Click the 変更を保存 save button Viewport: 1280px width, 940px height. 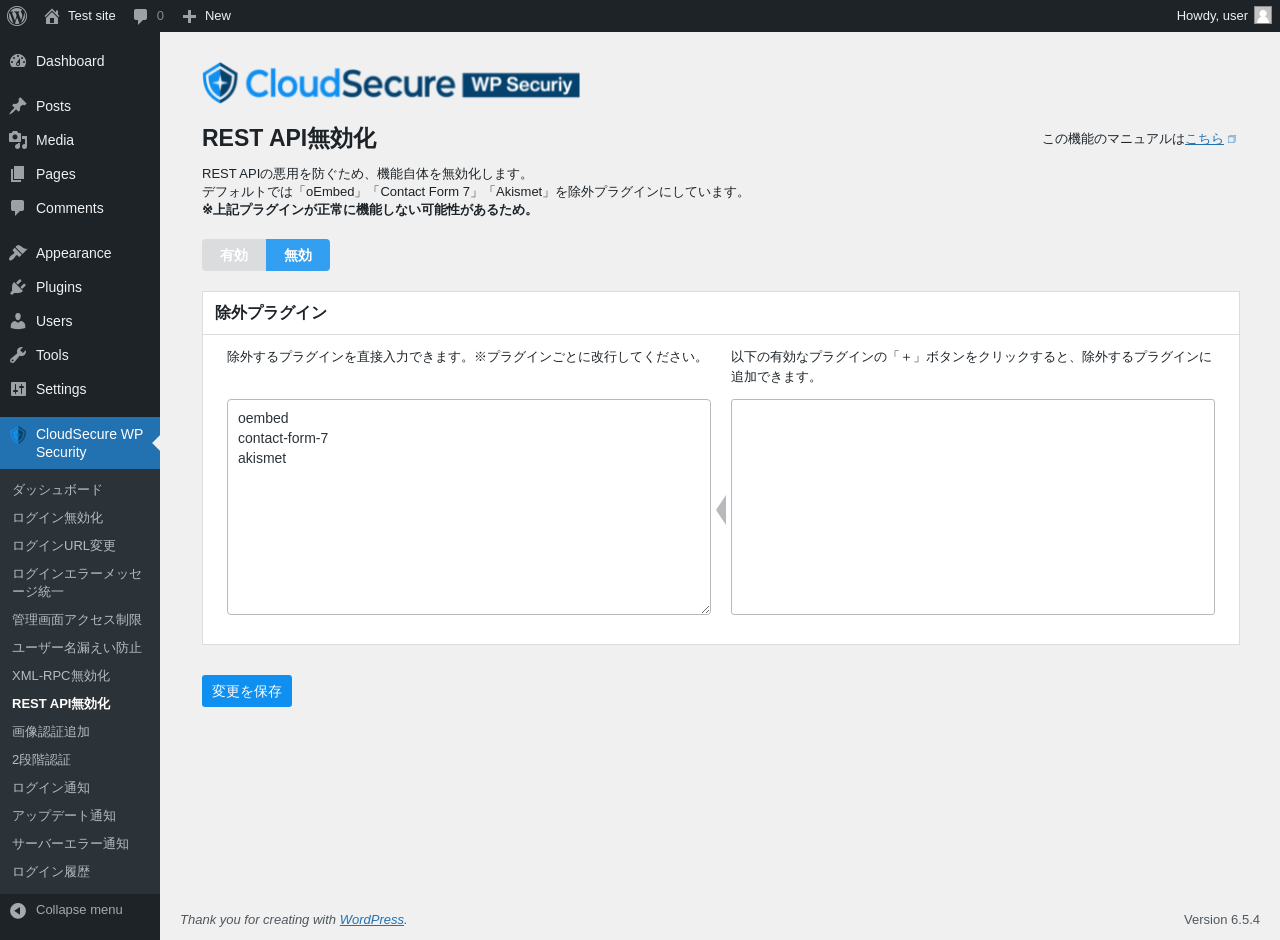(x=247, y=691)
